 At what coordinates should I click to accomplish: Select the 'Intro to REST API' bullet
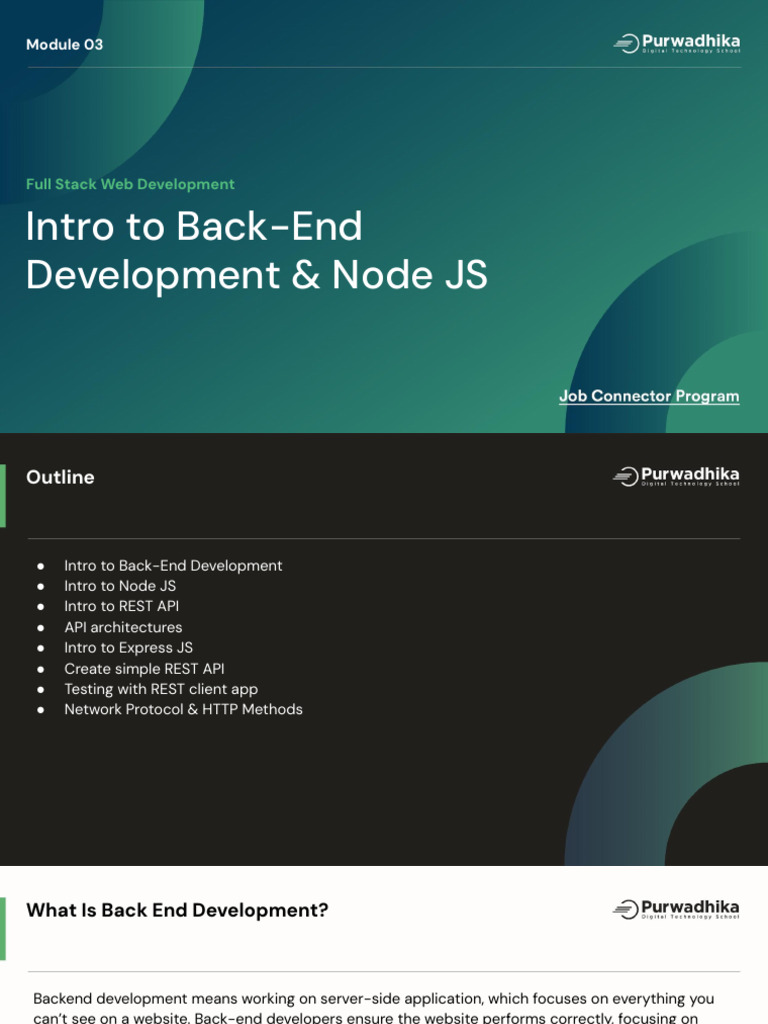[x=121, y=606]
